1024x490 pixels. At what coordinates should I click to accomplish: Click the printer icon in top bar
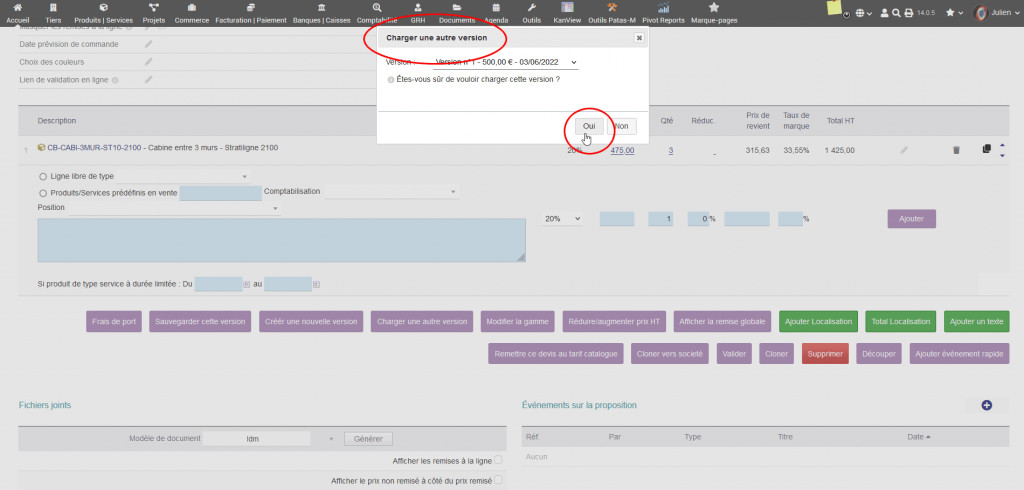[908, 13]
